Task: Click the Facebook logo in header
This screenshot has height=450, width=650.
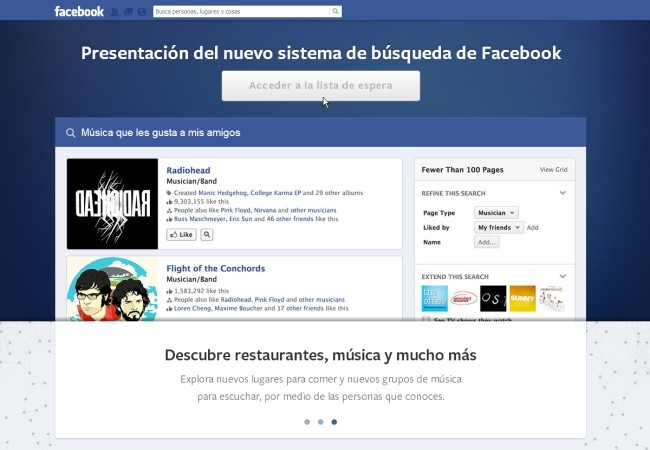Action: (x=79, y=11)
